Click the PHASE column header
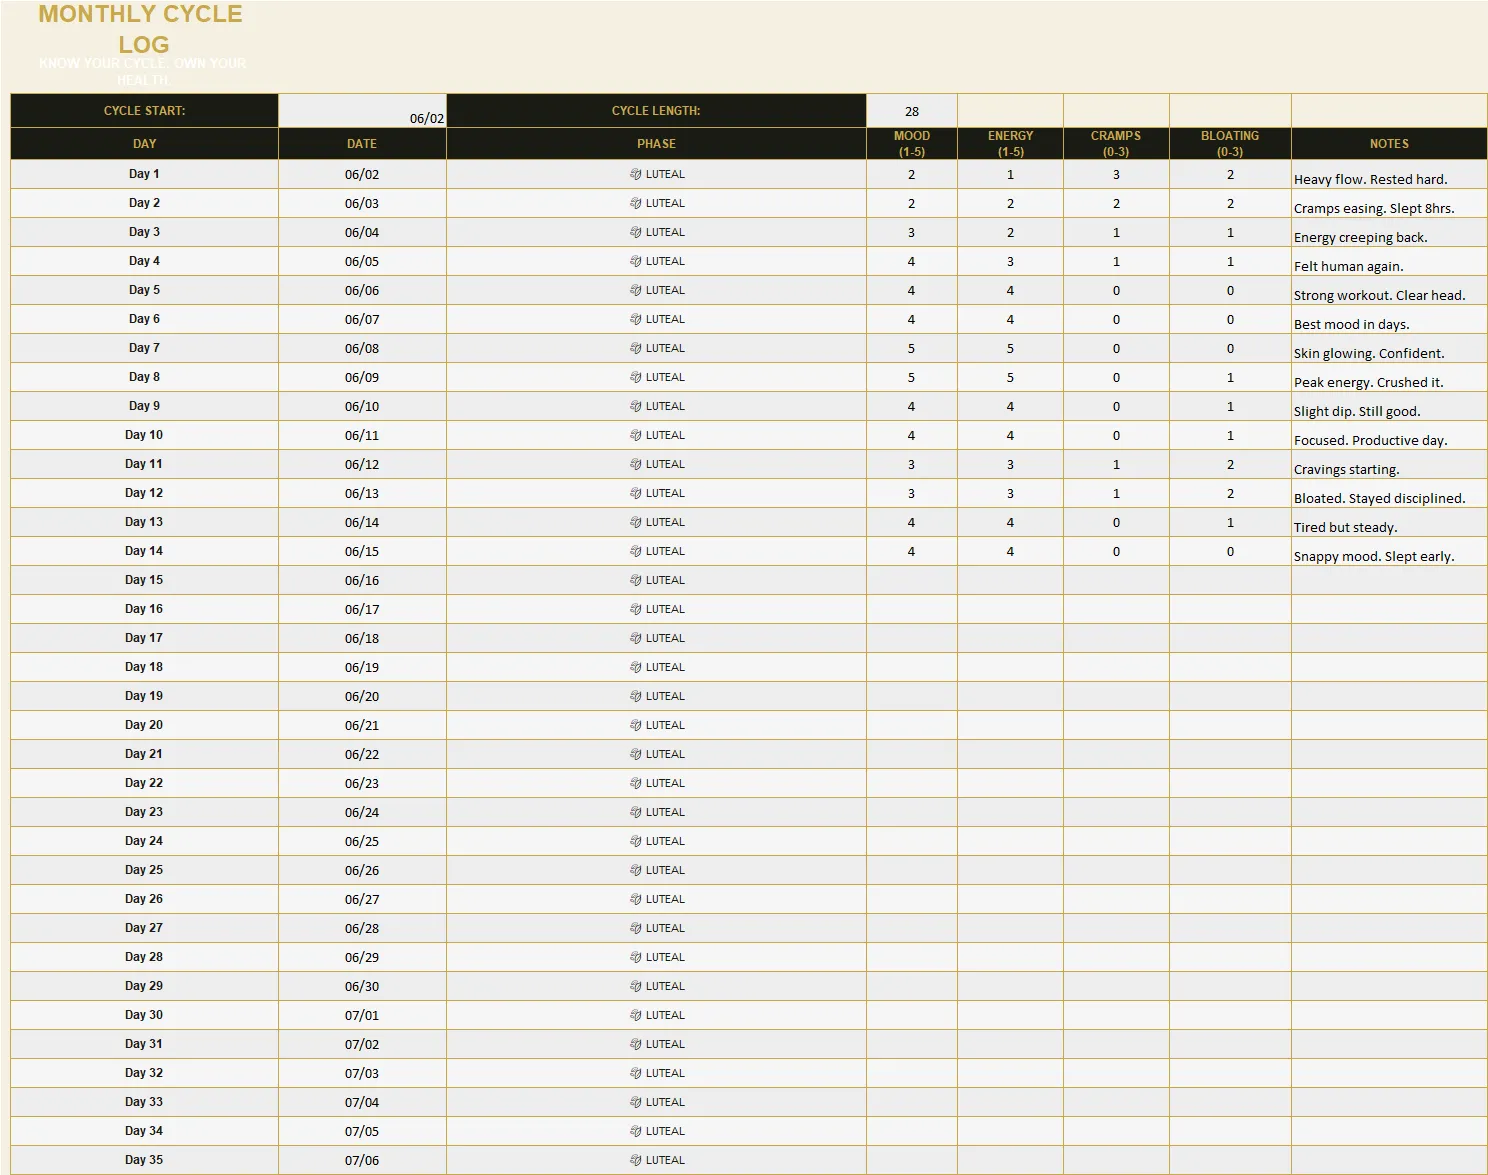 pyautogui.click(x=656, y=144)
